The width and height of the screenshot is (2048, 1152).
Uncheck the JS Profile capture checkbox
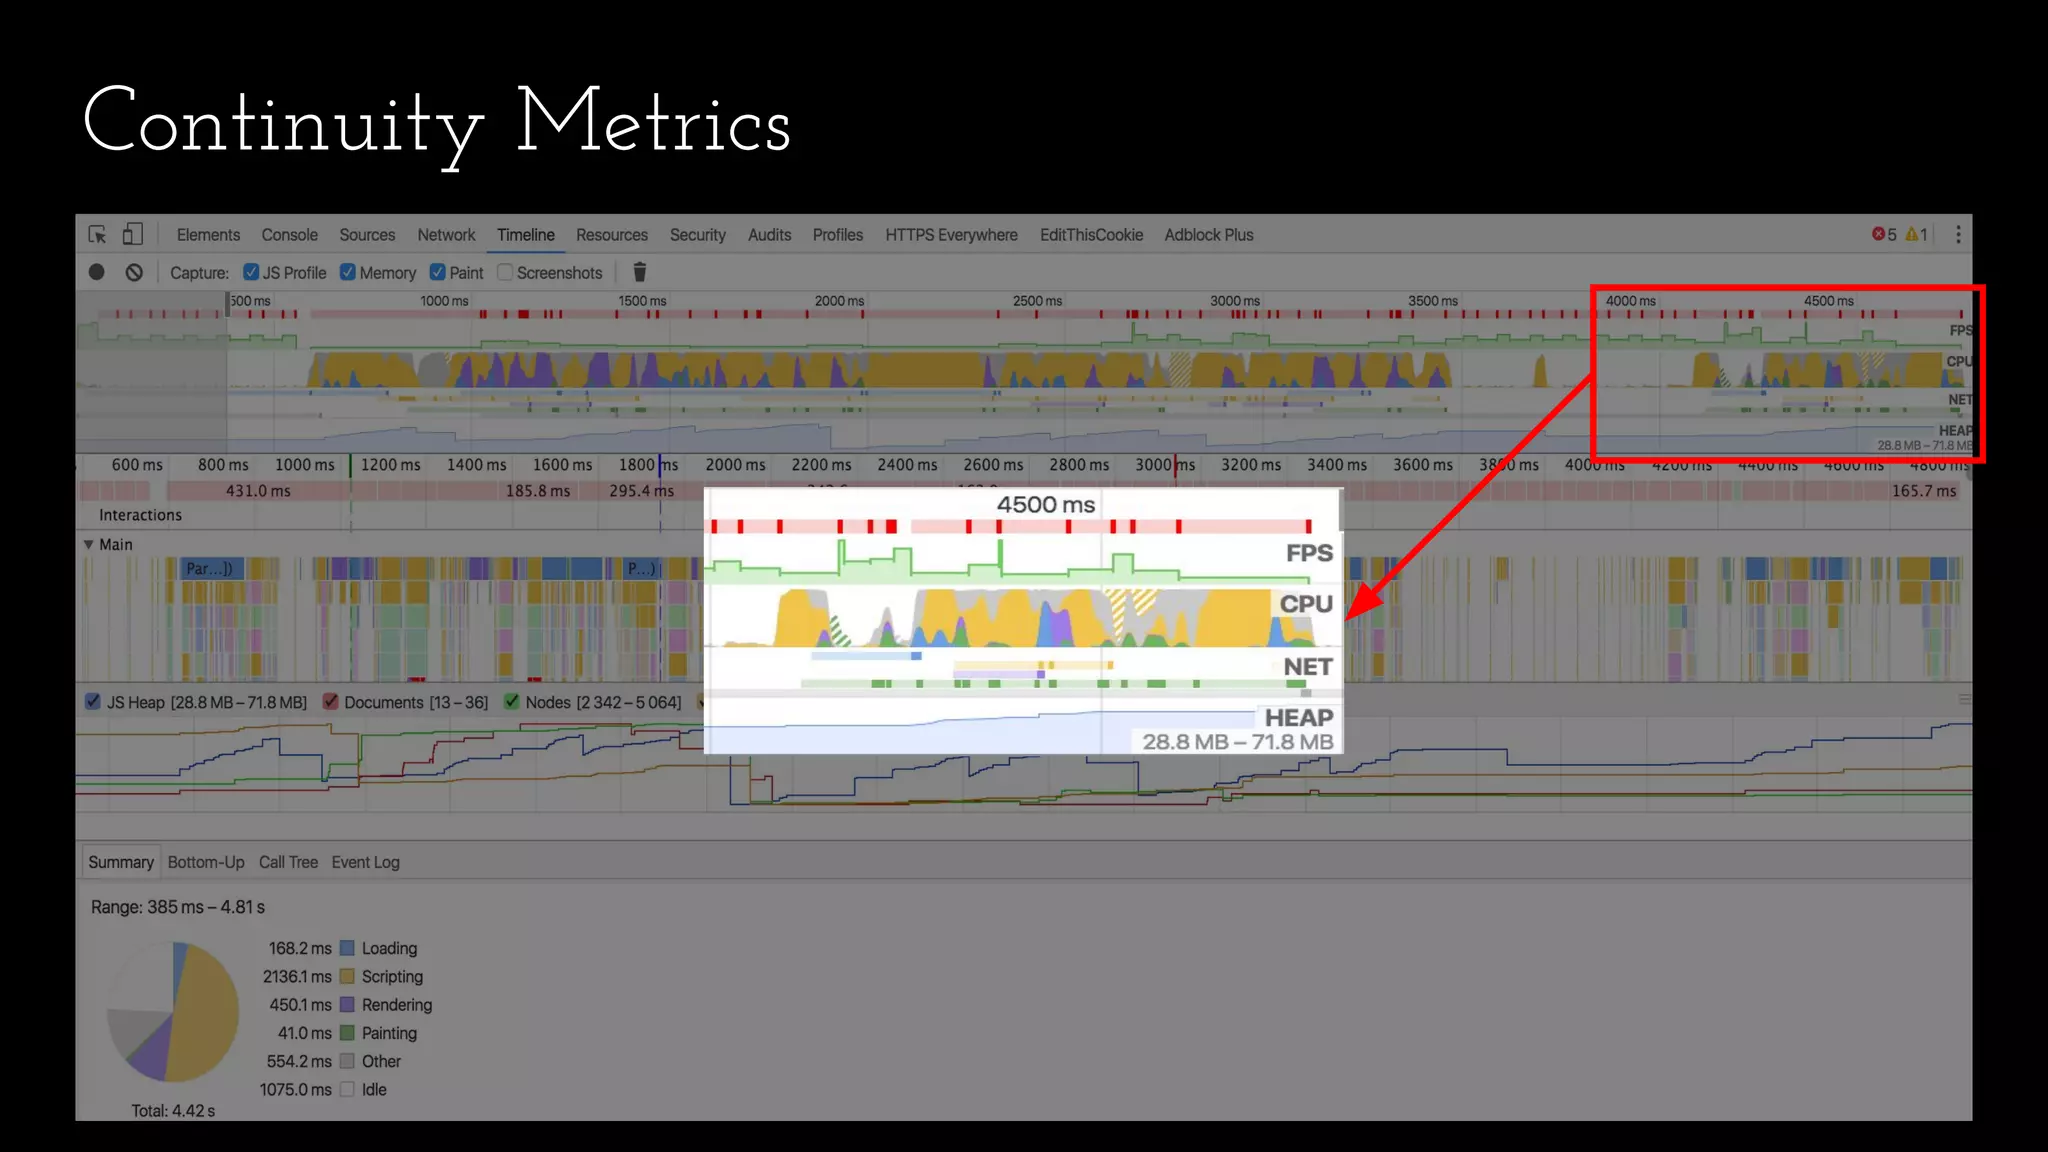(251, 272)
